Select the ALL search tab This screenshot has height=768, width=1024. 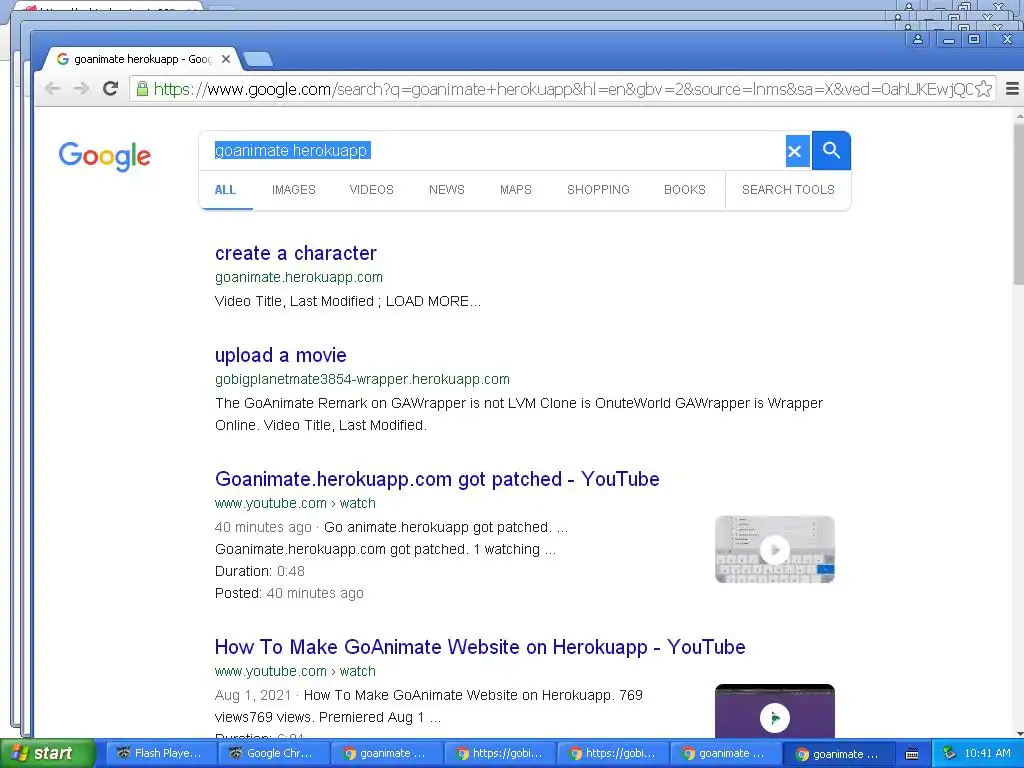click(x=225, y=189)
